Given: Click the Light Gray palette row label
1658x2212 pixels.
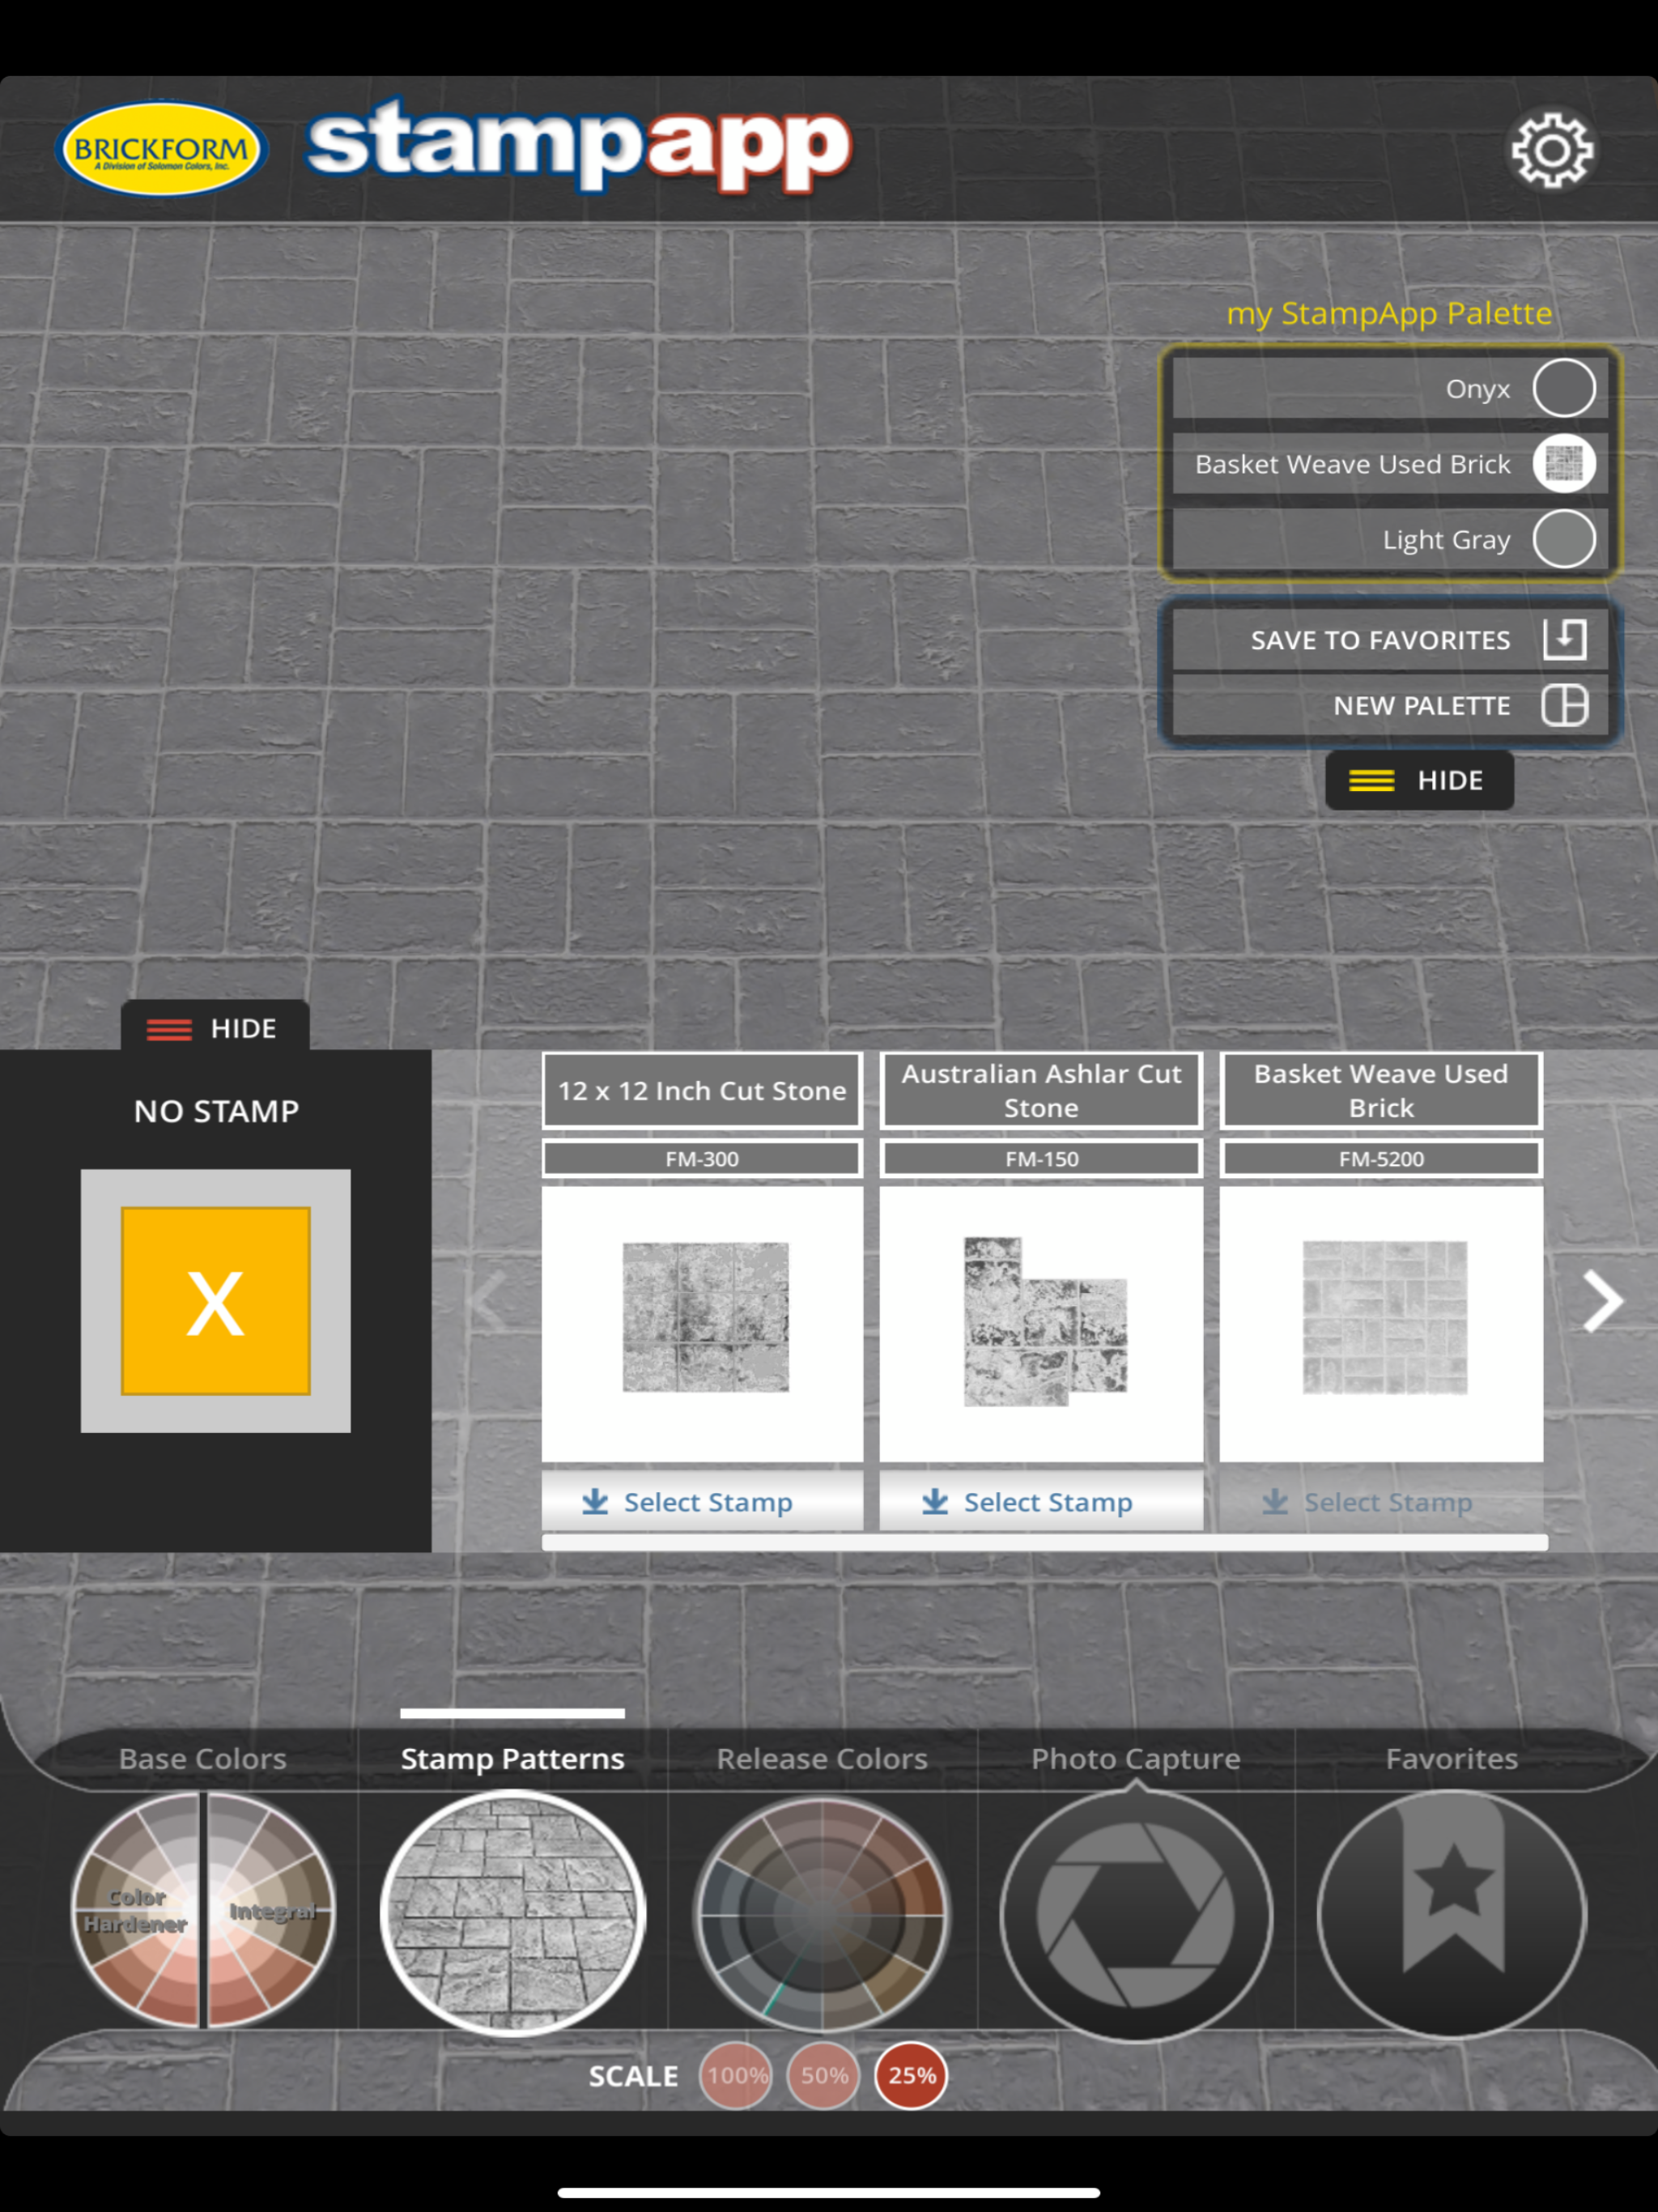Looking at the screenshot, I should pyautogui.click(x=1446, y=540).
